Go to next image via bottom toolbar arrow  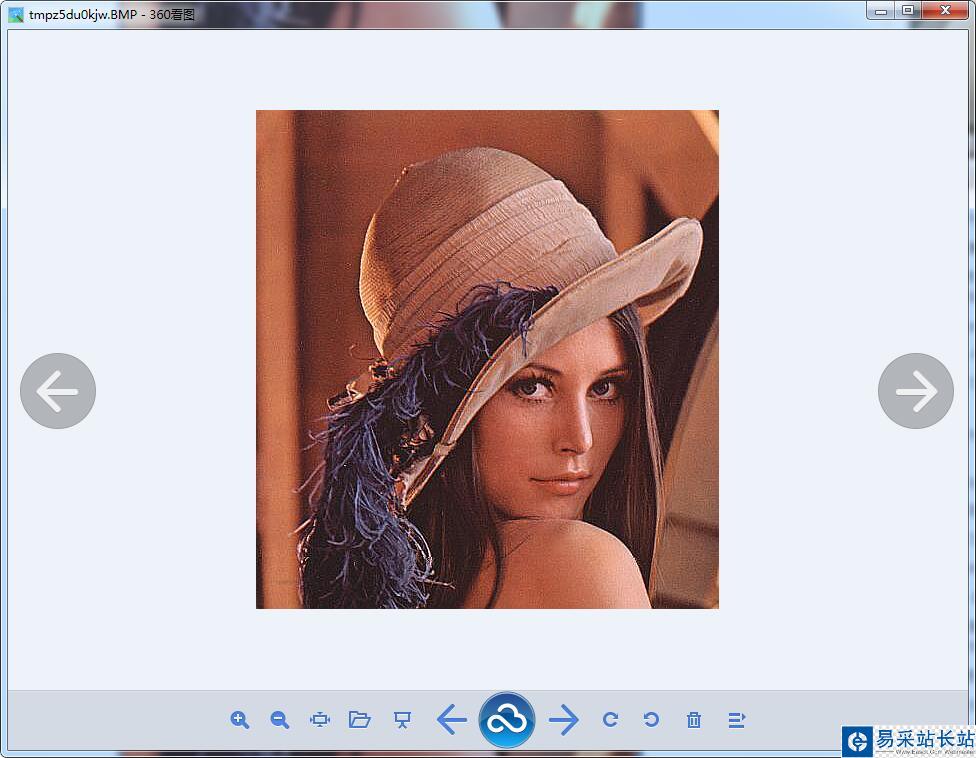(564, 720)
